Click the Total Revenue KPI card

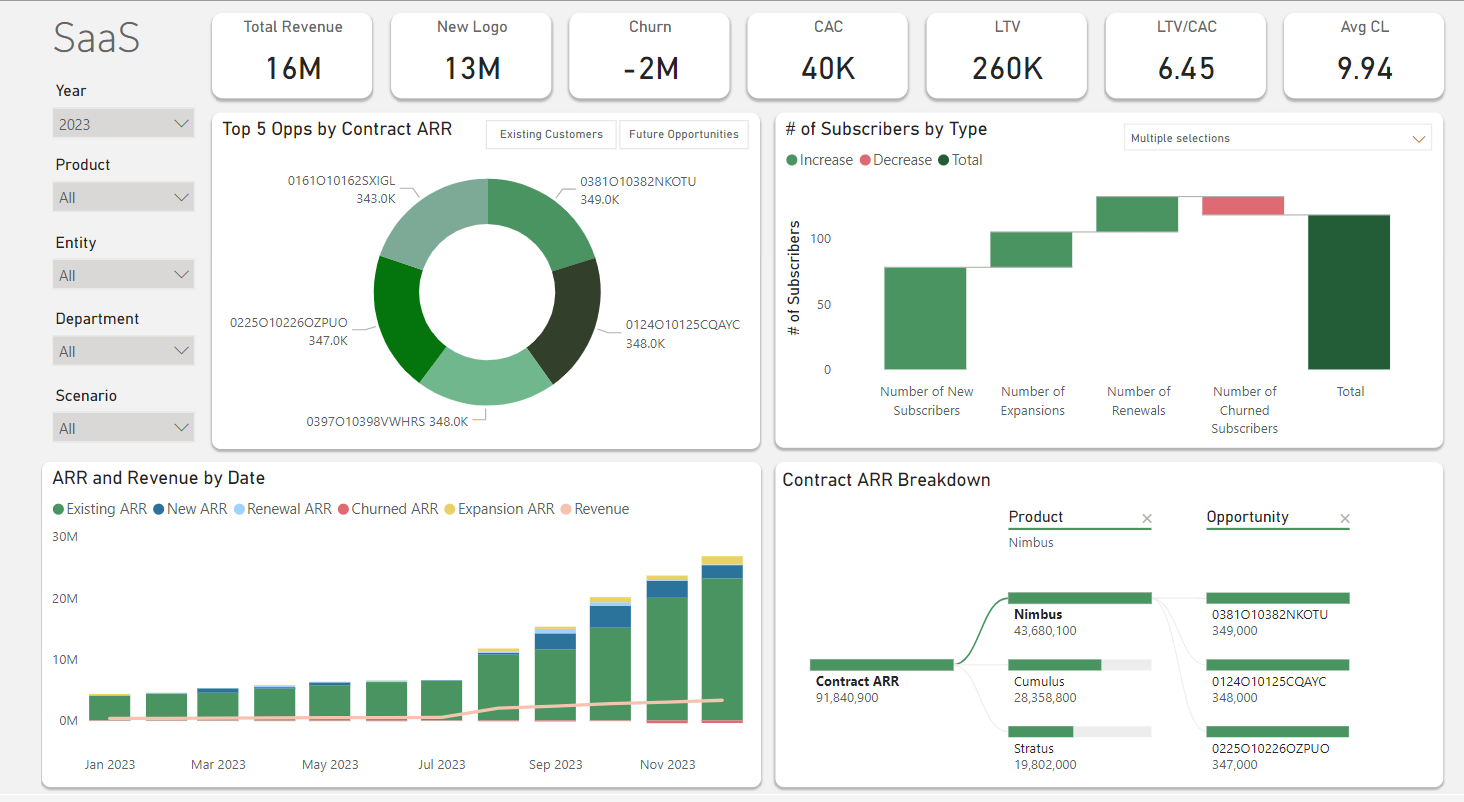pos(292,55)
